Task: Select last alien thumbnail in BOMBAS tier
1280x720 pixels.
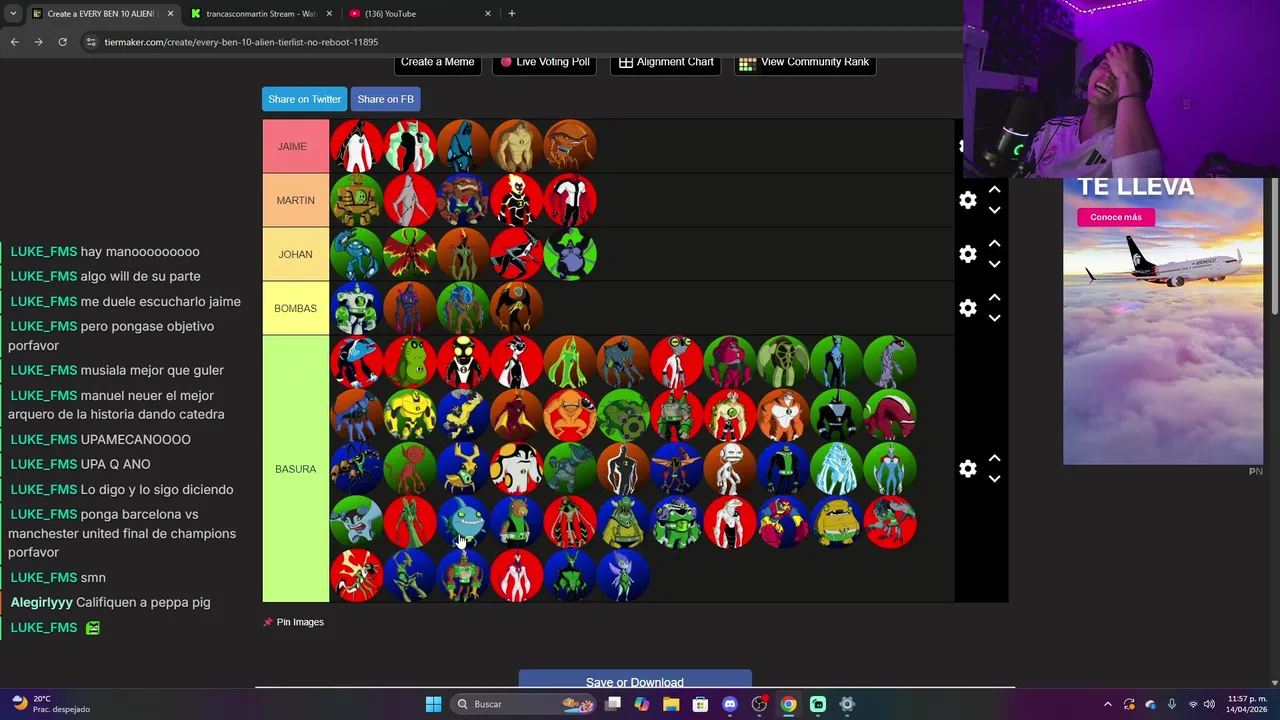Action: click(517, 308)
